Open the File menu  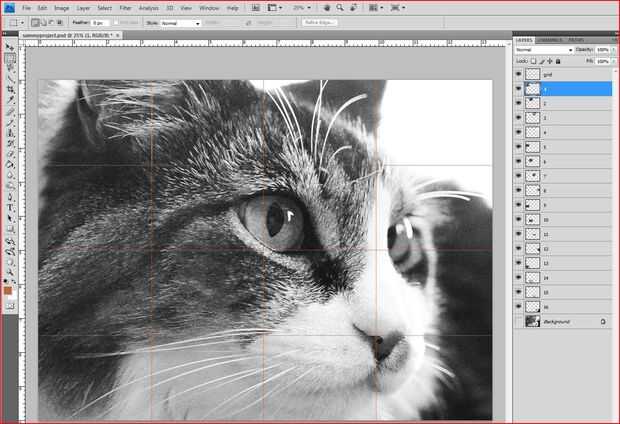coord(26,8)
